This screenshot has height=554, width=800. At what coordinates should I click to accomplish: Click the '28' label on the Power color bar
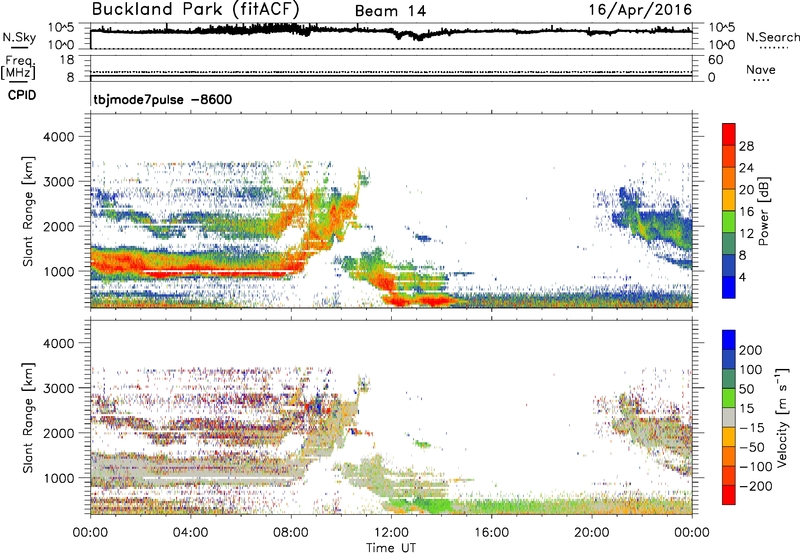(746, 146)
